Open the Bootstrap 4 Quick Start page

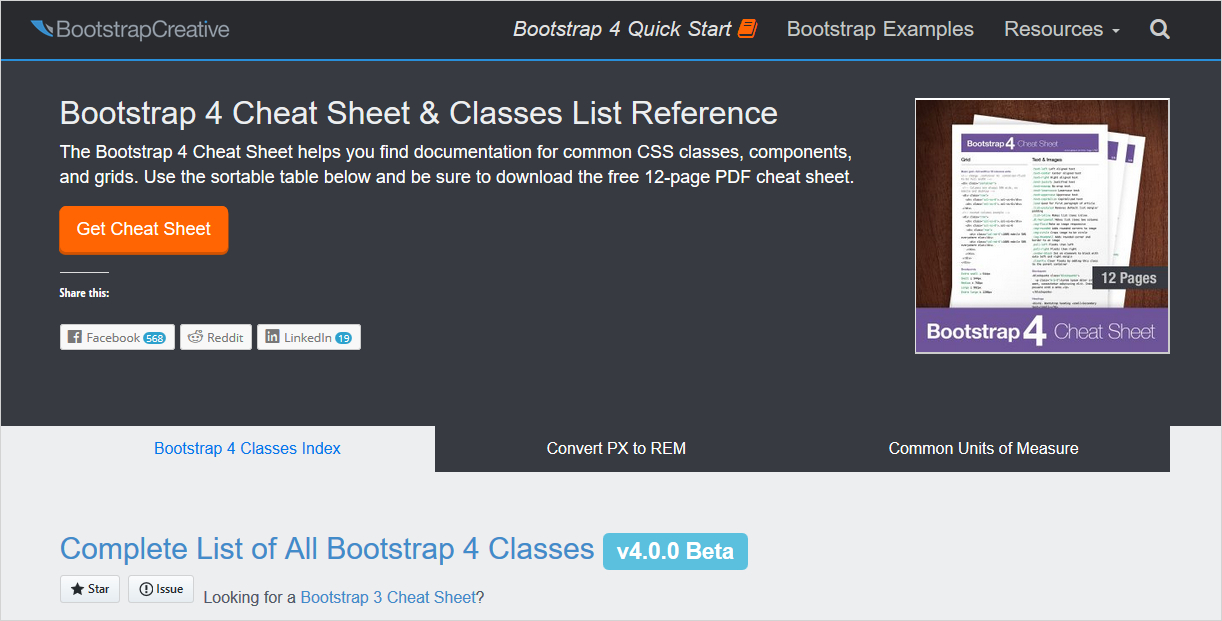pos(622,29)
